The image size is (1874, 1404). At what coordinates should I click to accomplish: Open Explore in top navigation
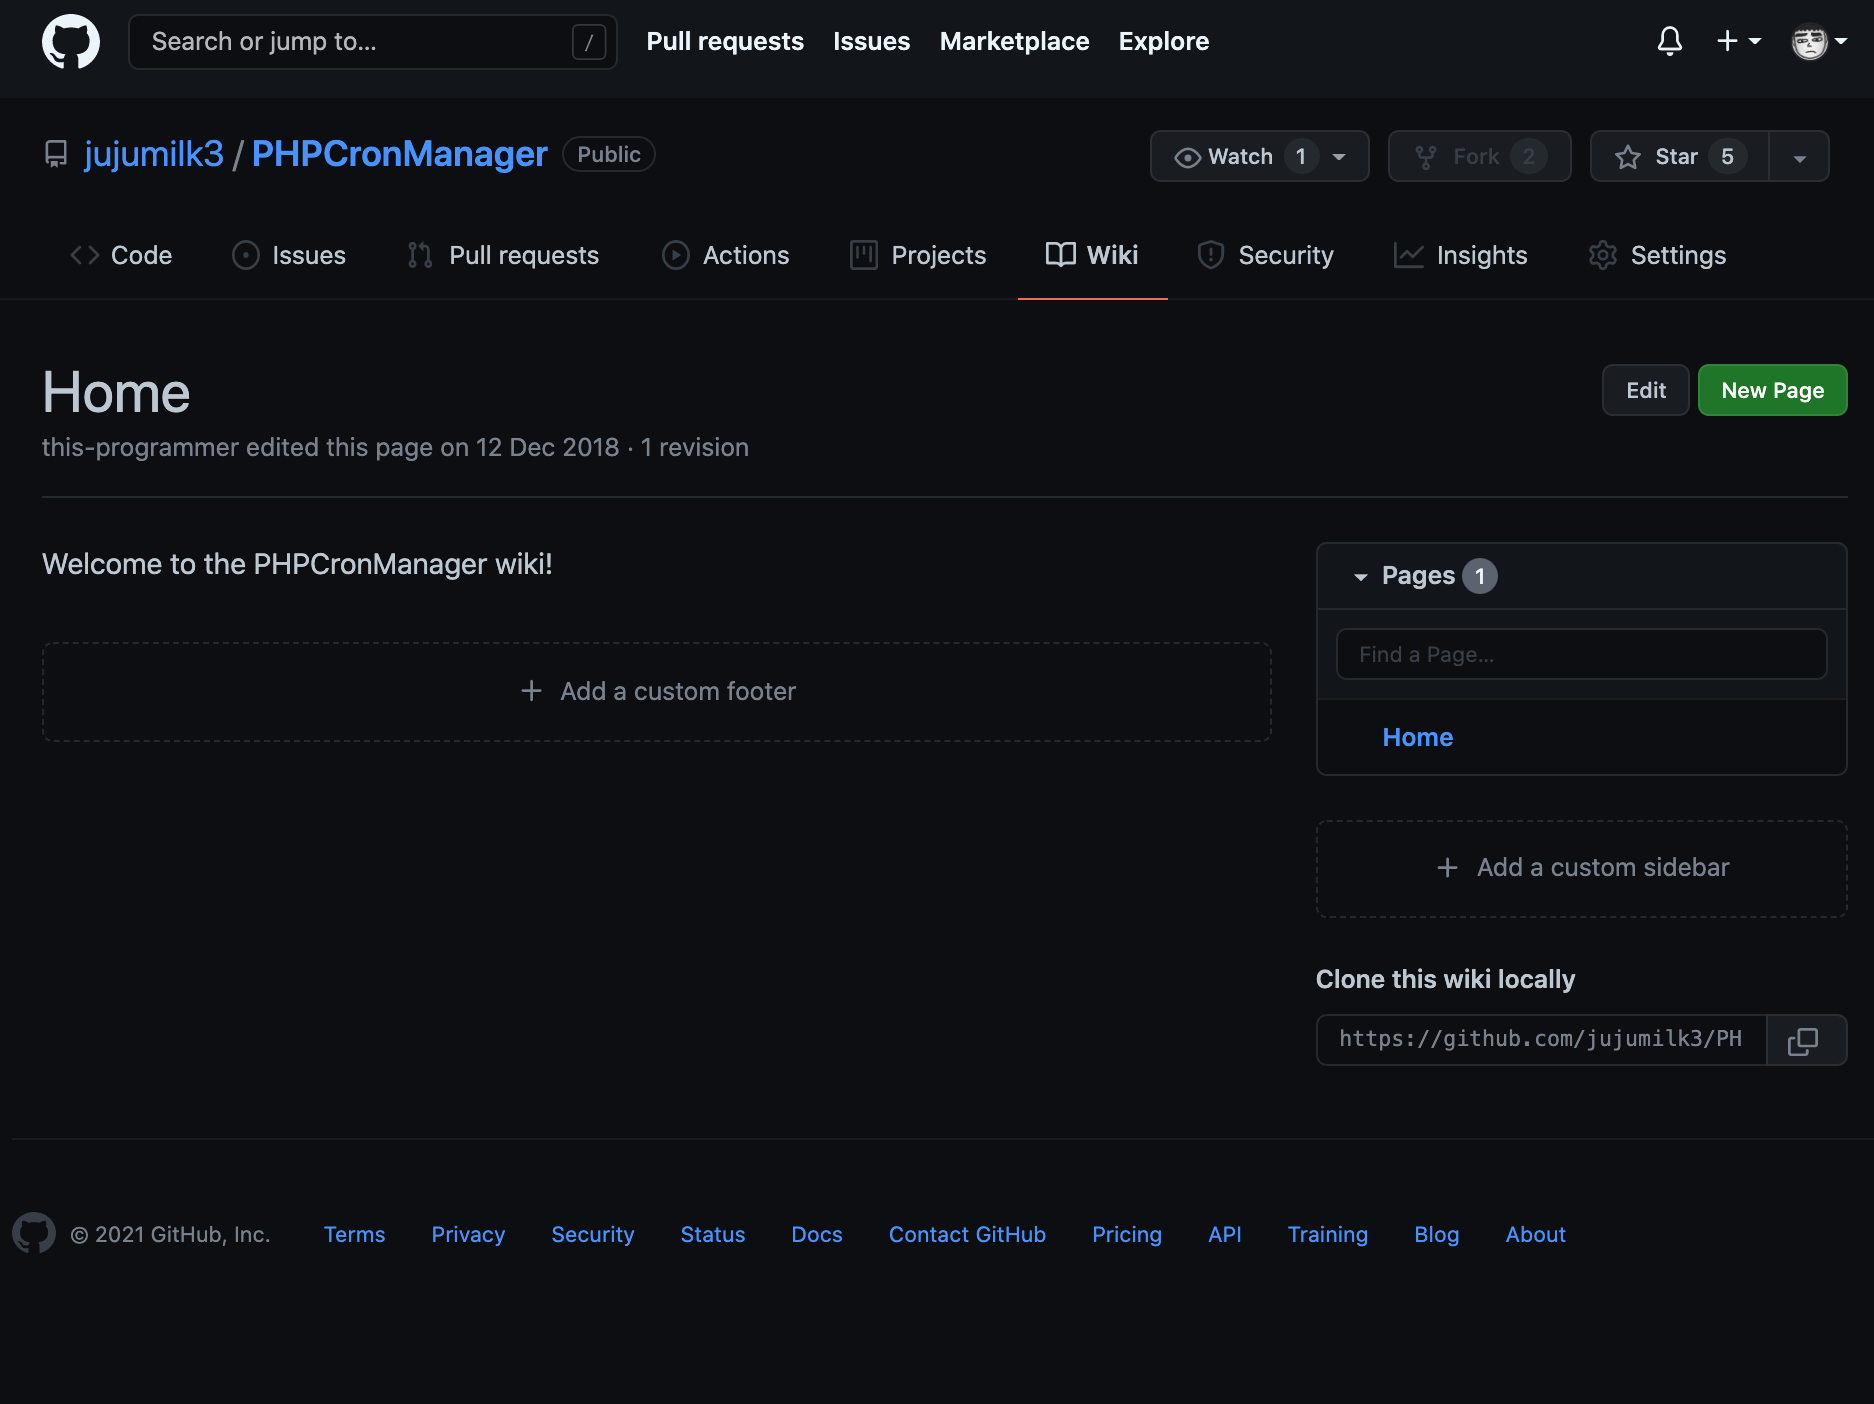point(1164,41)
